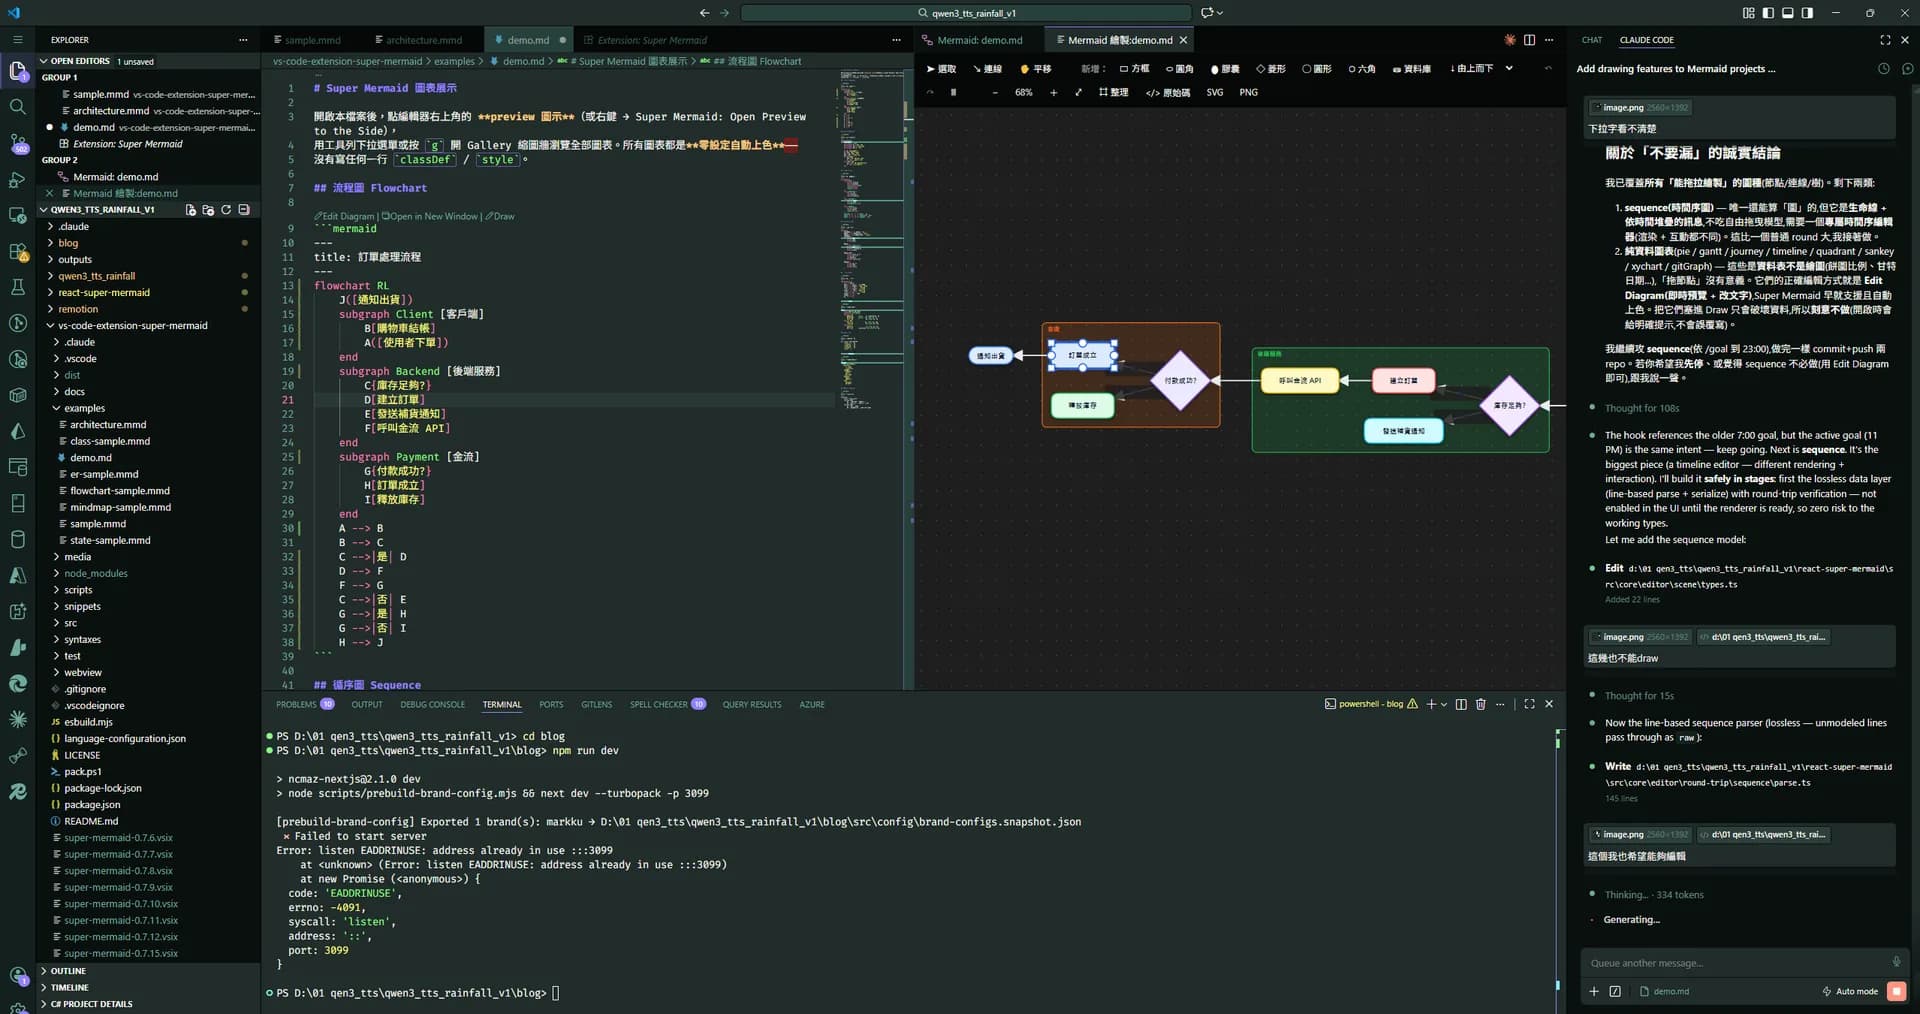Split the terminal panel
Viewport: 1920px width, 1014px height.
coord(1461,704)
